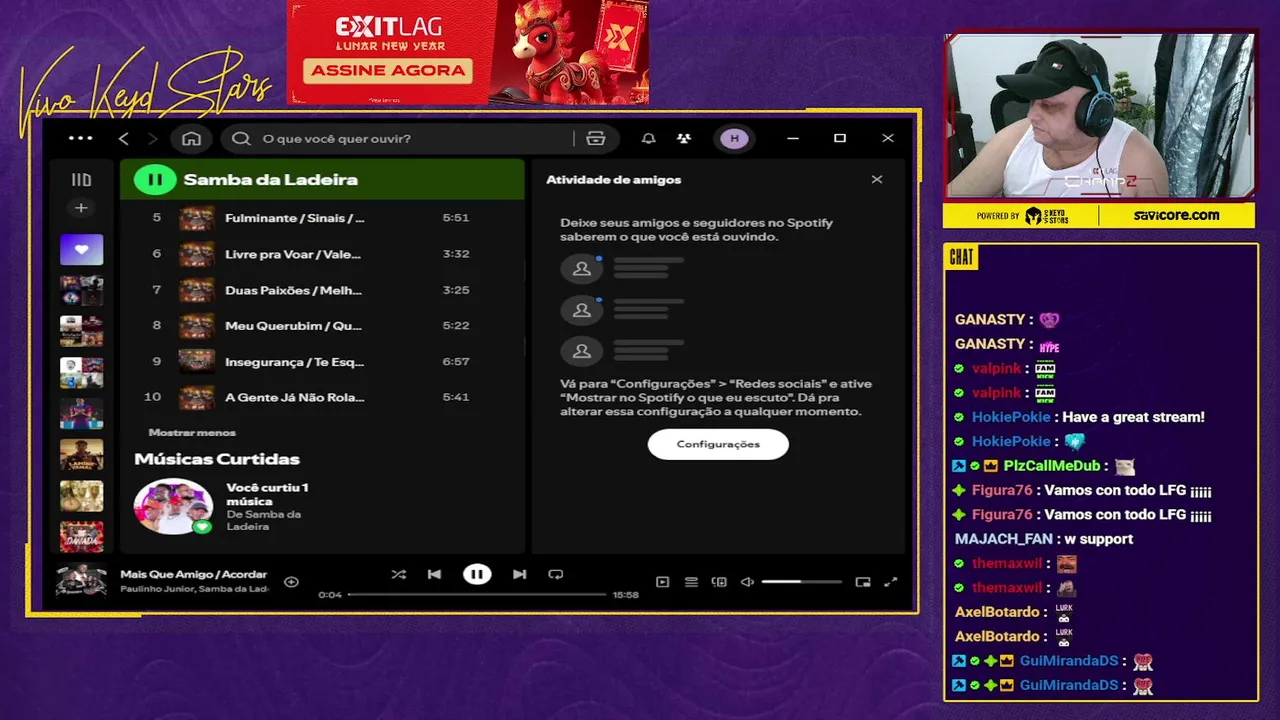
Task: Create a playlist with the plus icon
Action: [81, 208]
